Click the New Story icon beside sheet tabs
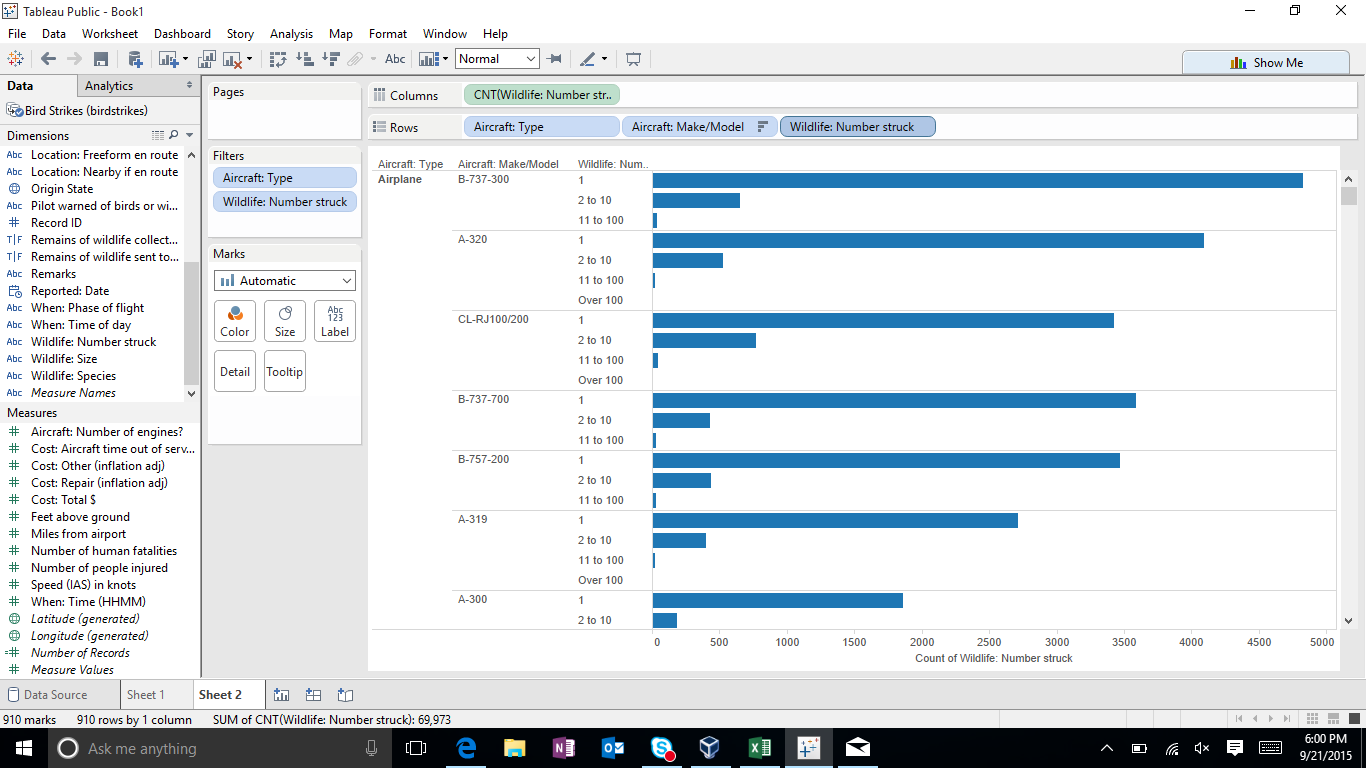Screen dimensions: 1366x768 (345, 694)
